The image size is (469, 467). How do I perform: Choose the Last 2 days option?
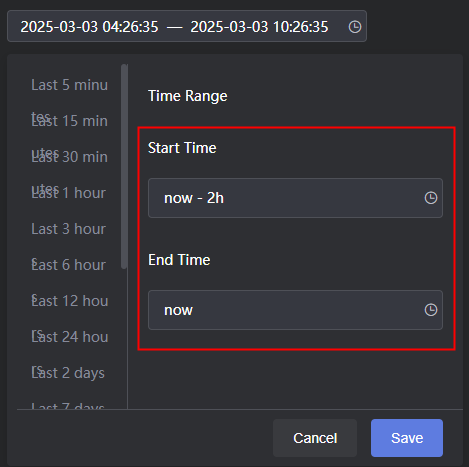pyautogui.click(x=69, y=373)
